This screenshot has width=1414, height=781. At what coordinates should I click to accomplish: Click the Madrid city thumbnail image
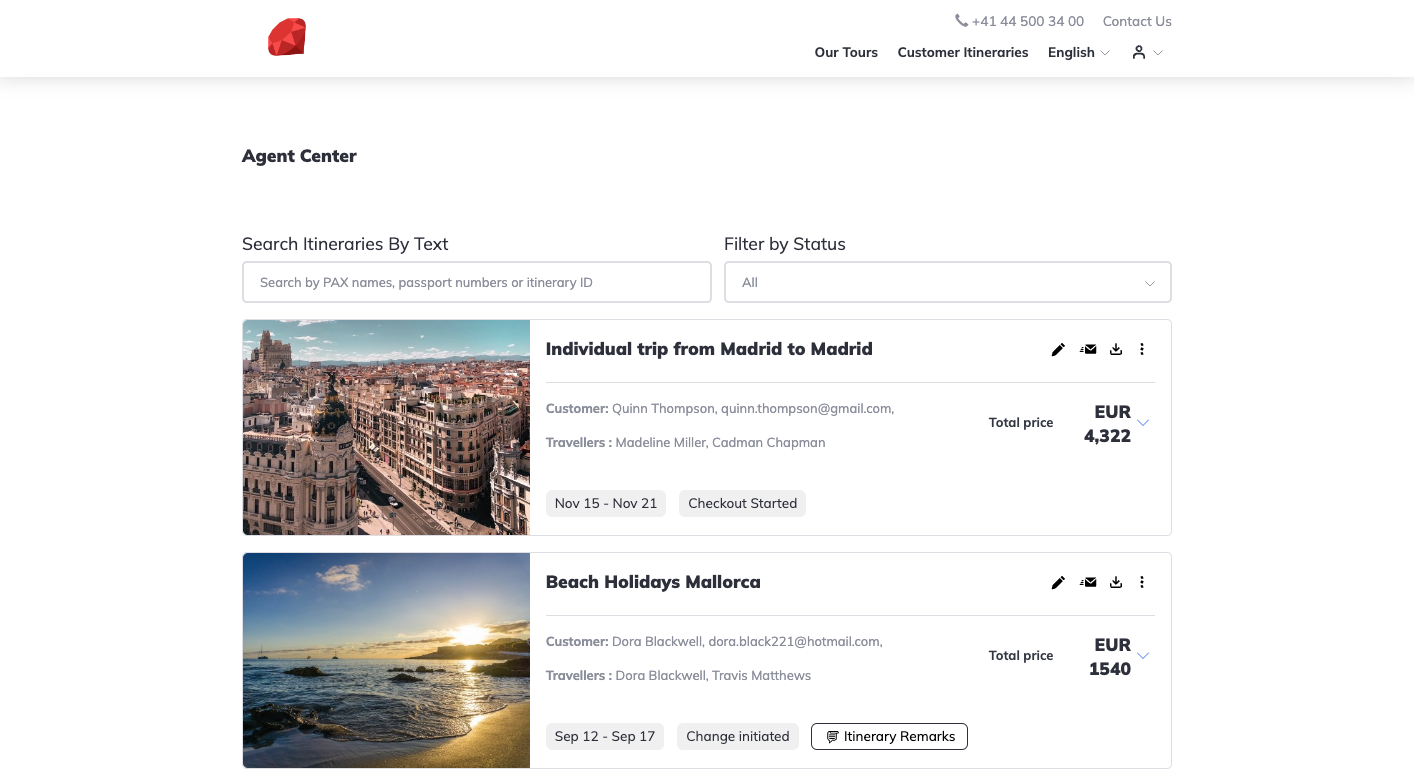[x=386, y=428]
